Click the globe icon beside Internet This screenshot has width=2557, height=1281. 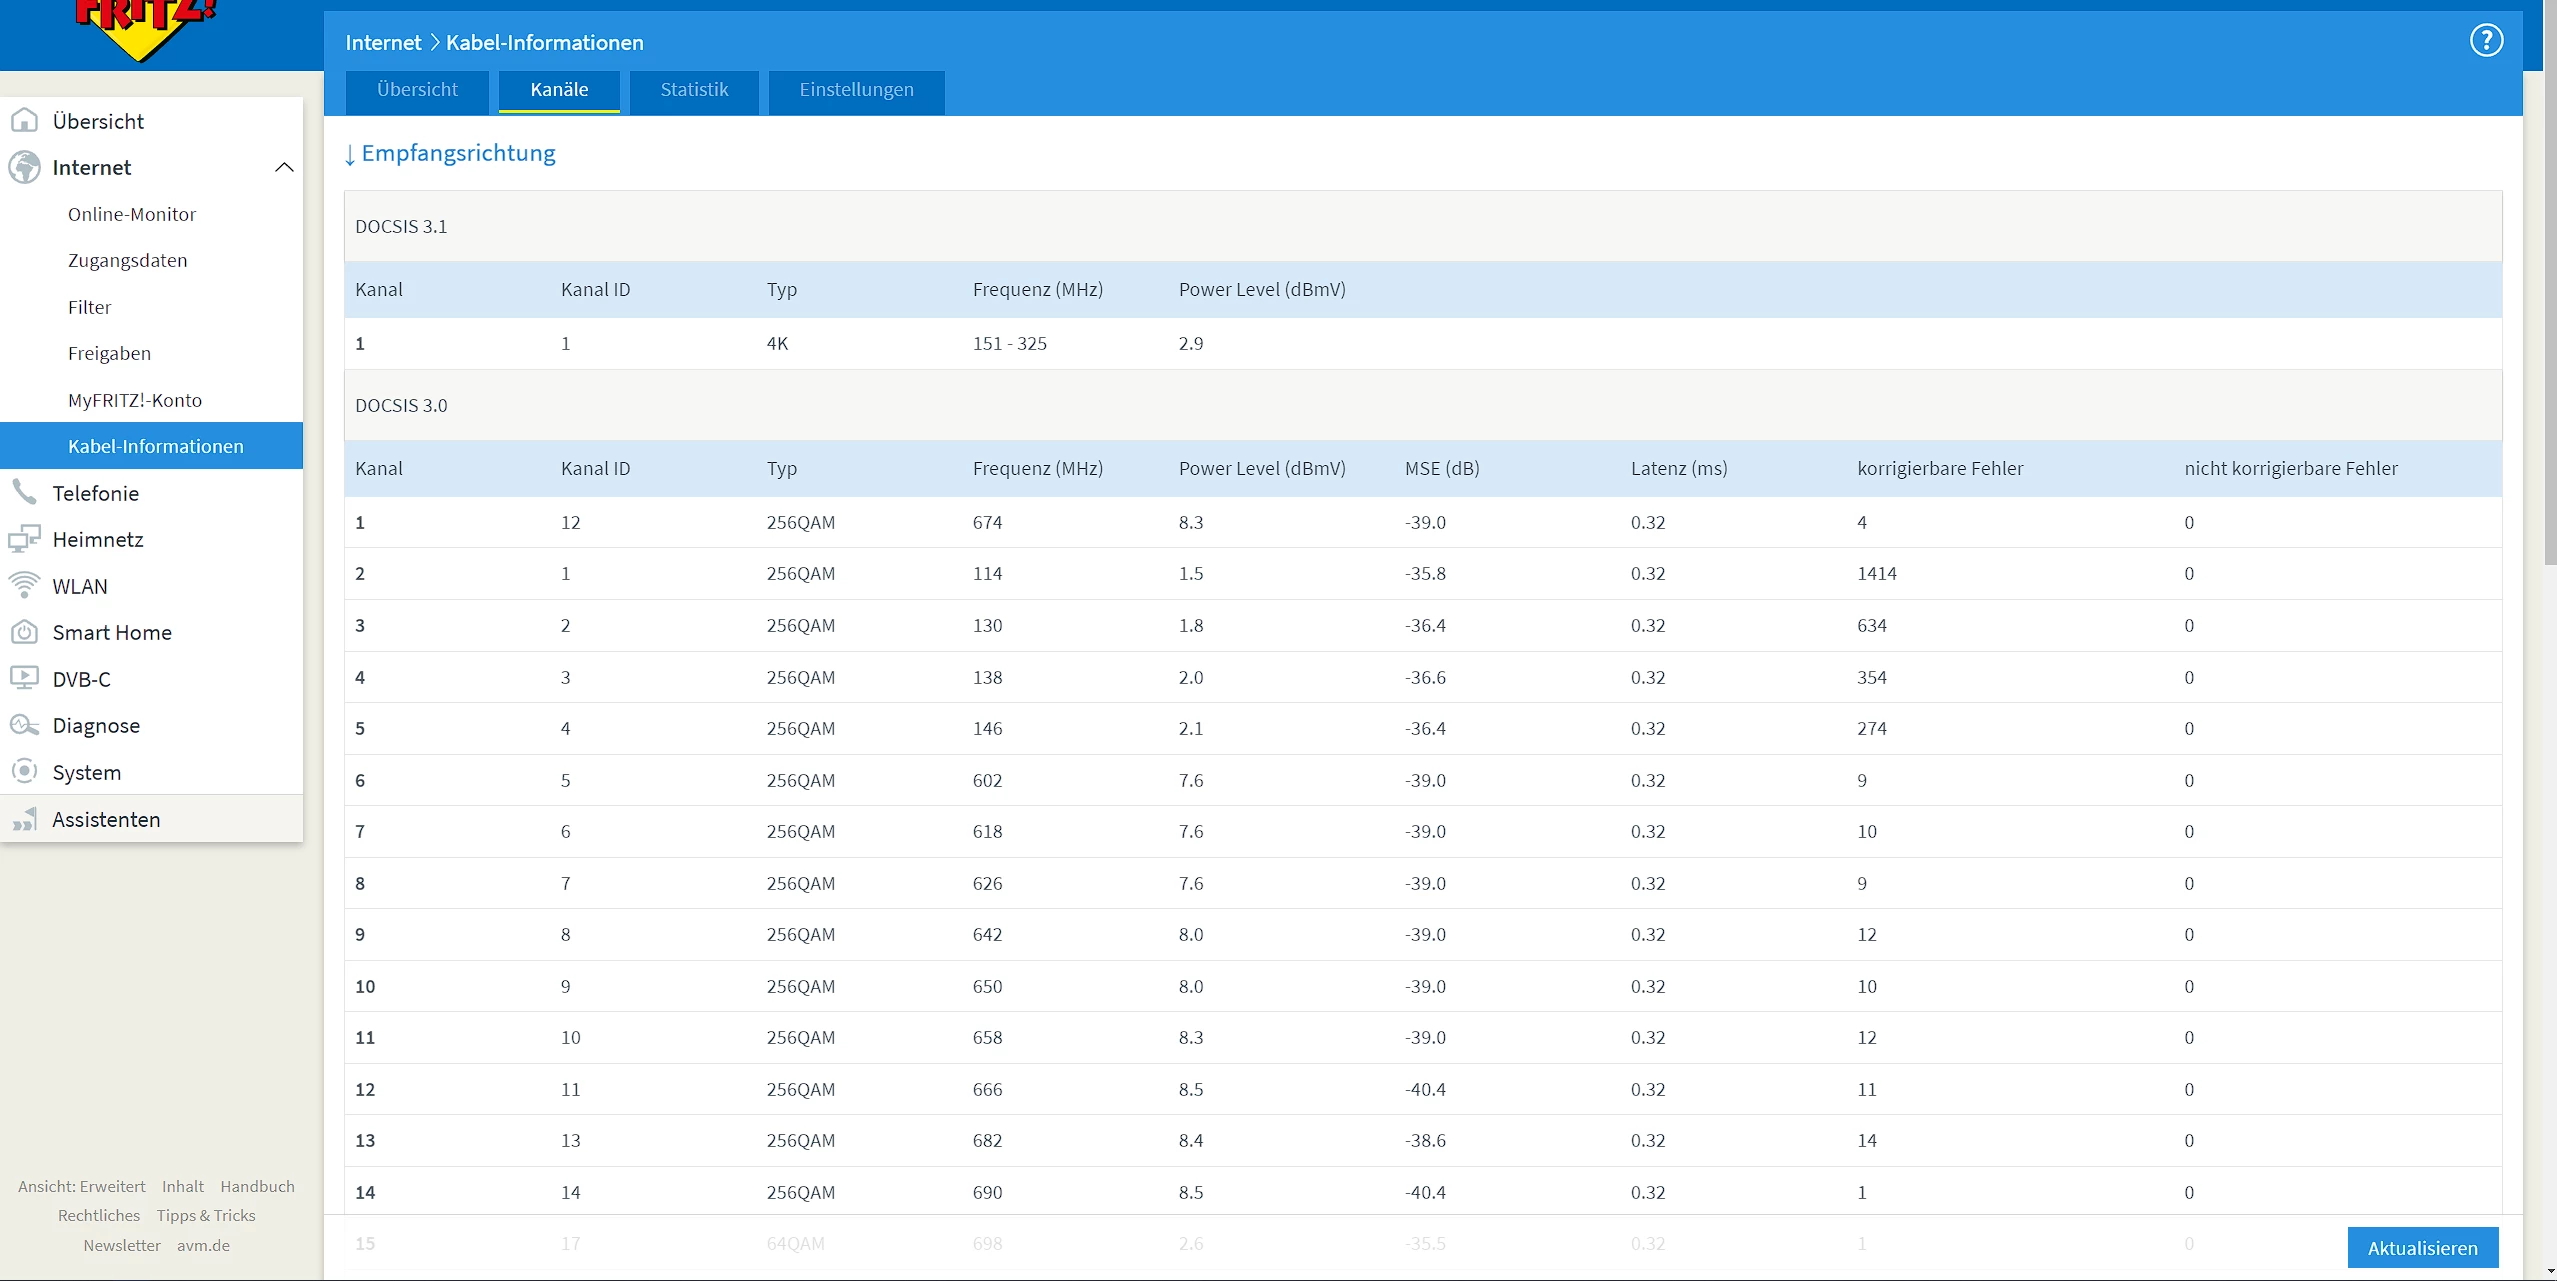pyautogui.click(x=24, y=167)
